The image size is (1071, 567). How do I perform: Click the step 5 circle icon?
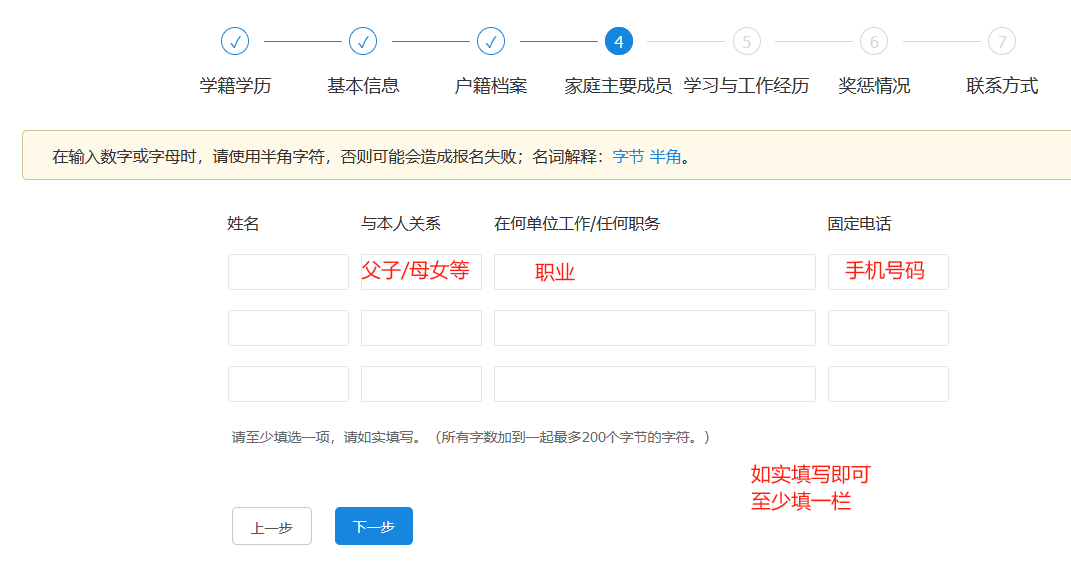tap(746, 42)
